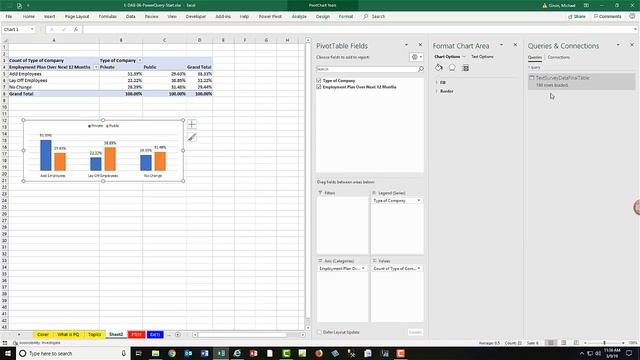Switch to the Text Options tab
Screen dimensions: 640x360
pos(482,57)
